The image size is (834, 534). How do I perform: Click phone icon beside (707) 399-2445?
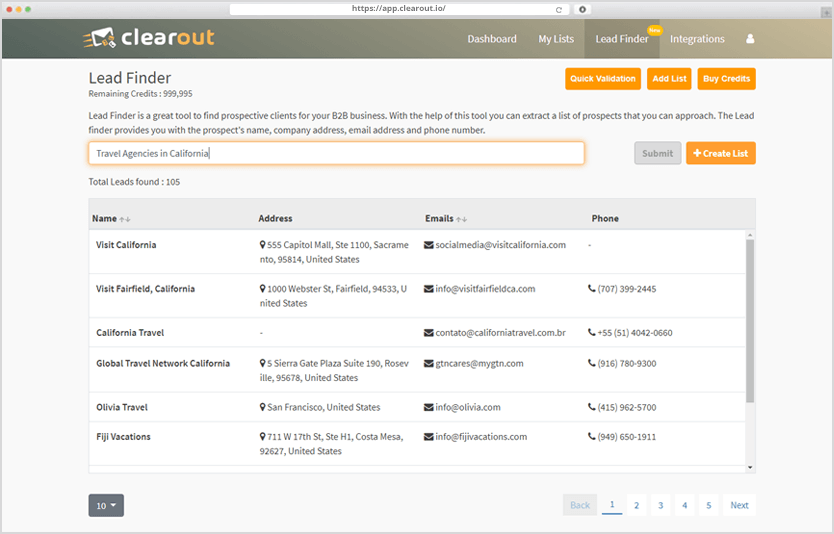(591, 289)
